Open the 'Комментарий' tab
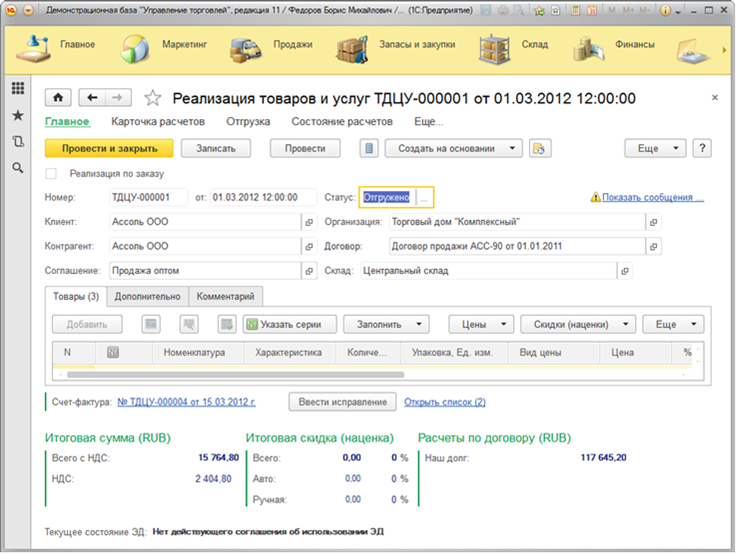Viewport: 737px width, 554px height. [x=226, y=296]
